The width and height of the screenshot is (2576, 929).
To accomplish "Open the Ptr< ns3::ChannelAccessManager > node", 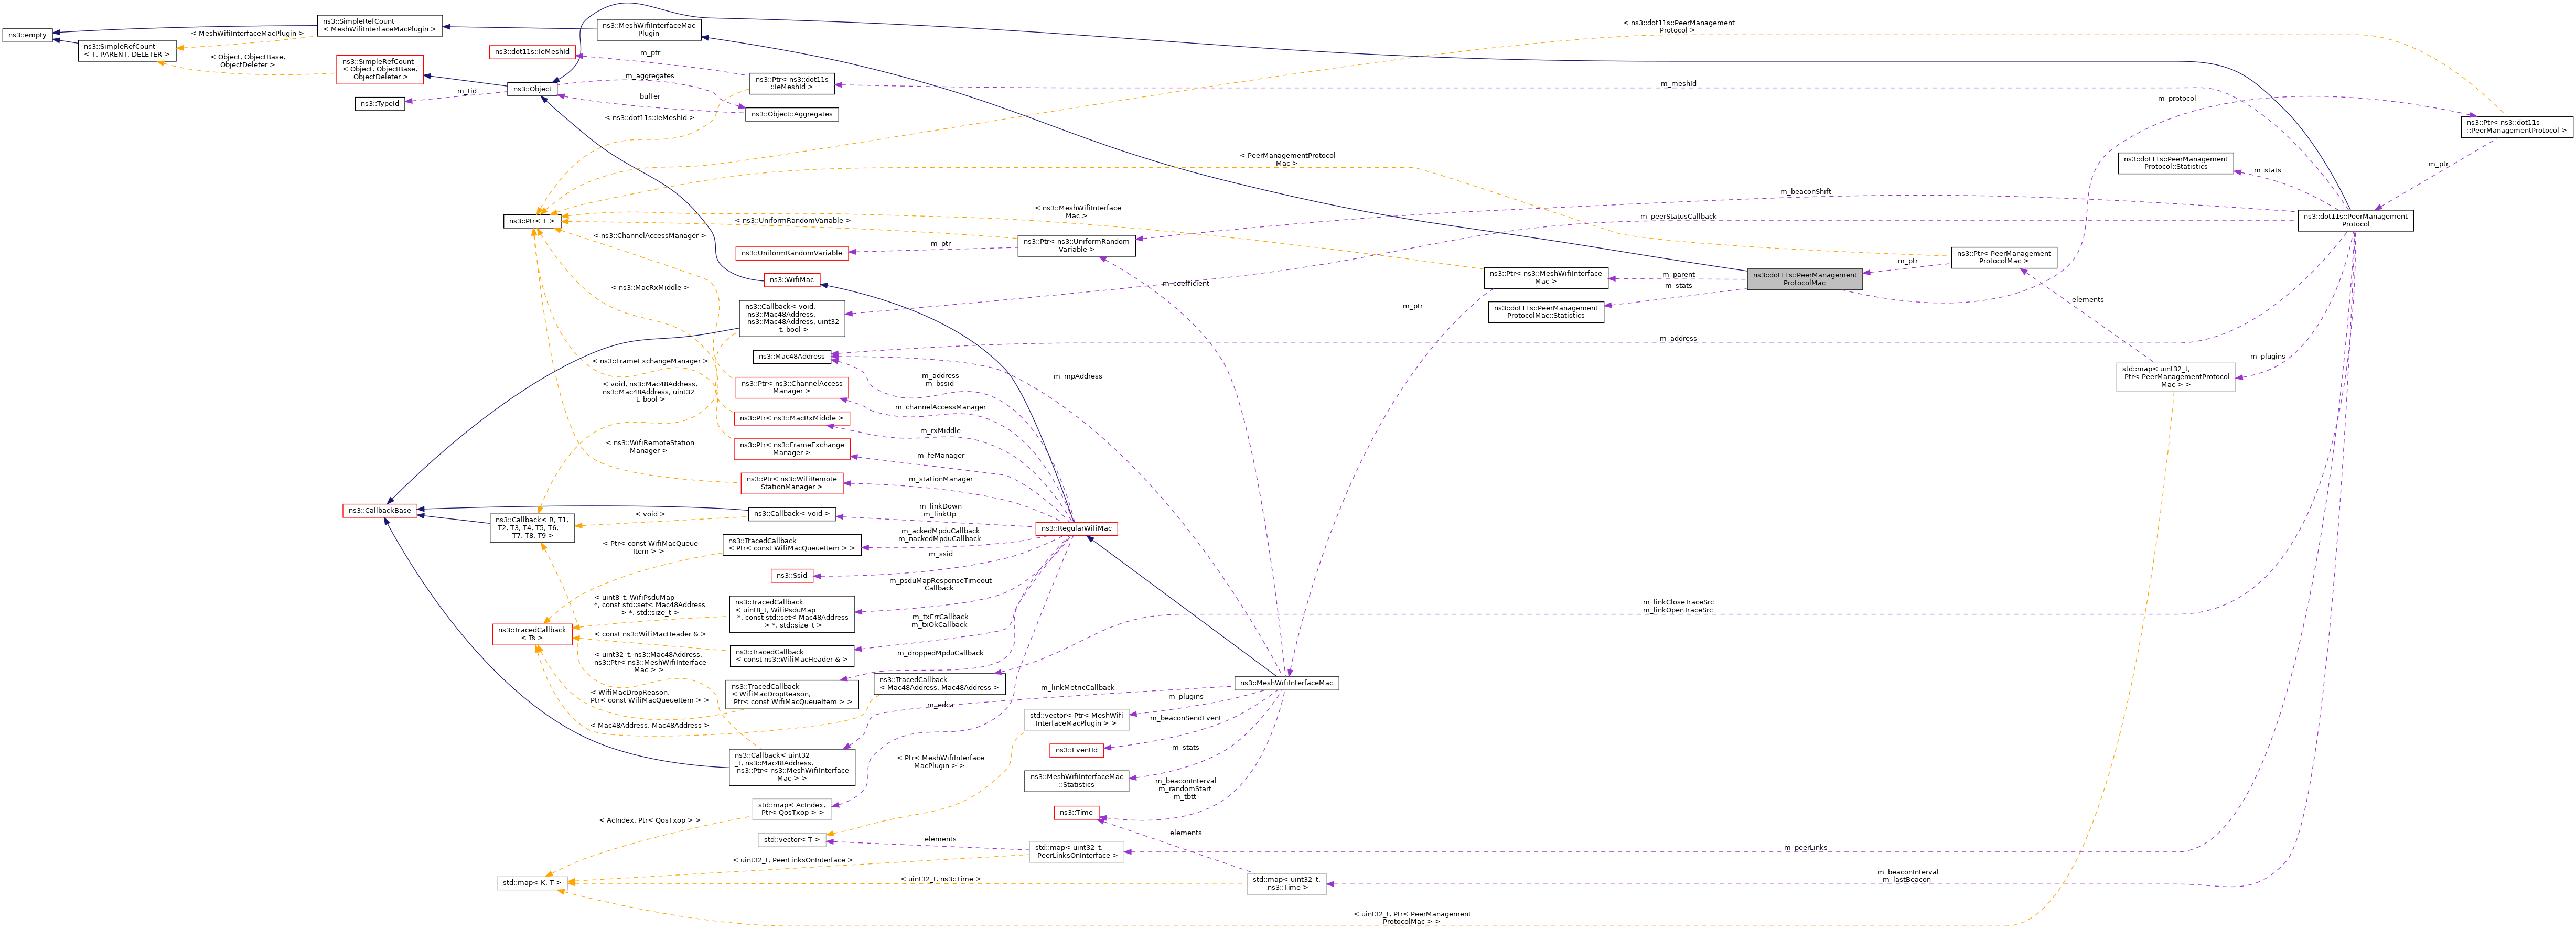I will [792, 387].
